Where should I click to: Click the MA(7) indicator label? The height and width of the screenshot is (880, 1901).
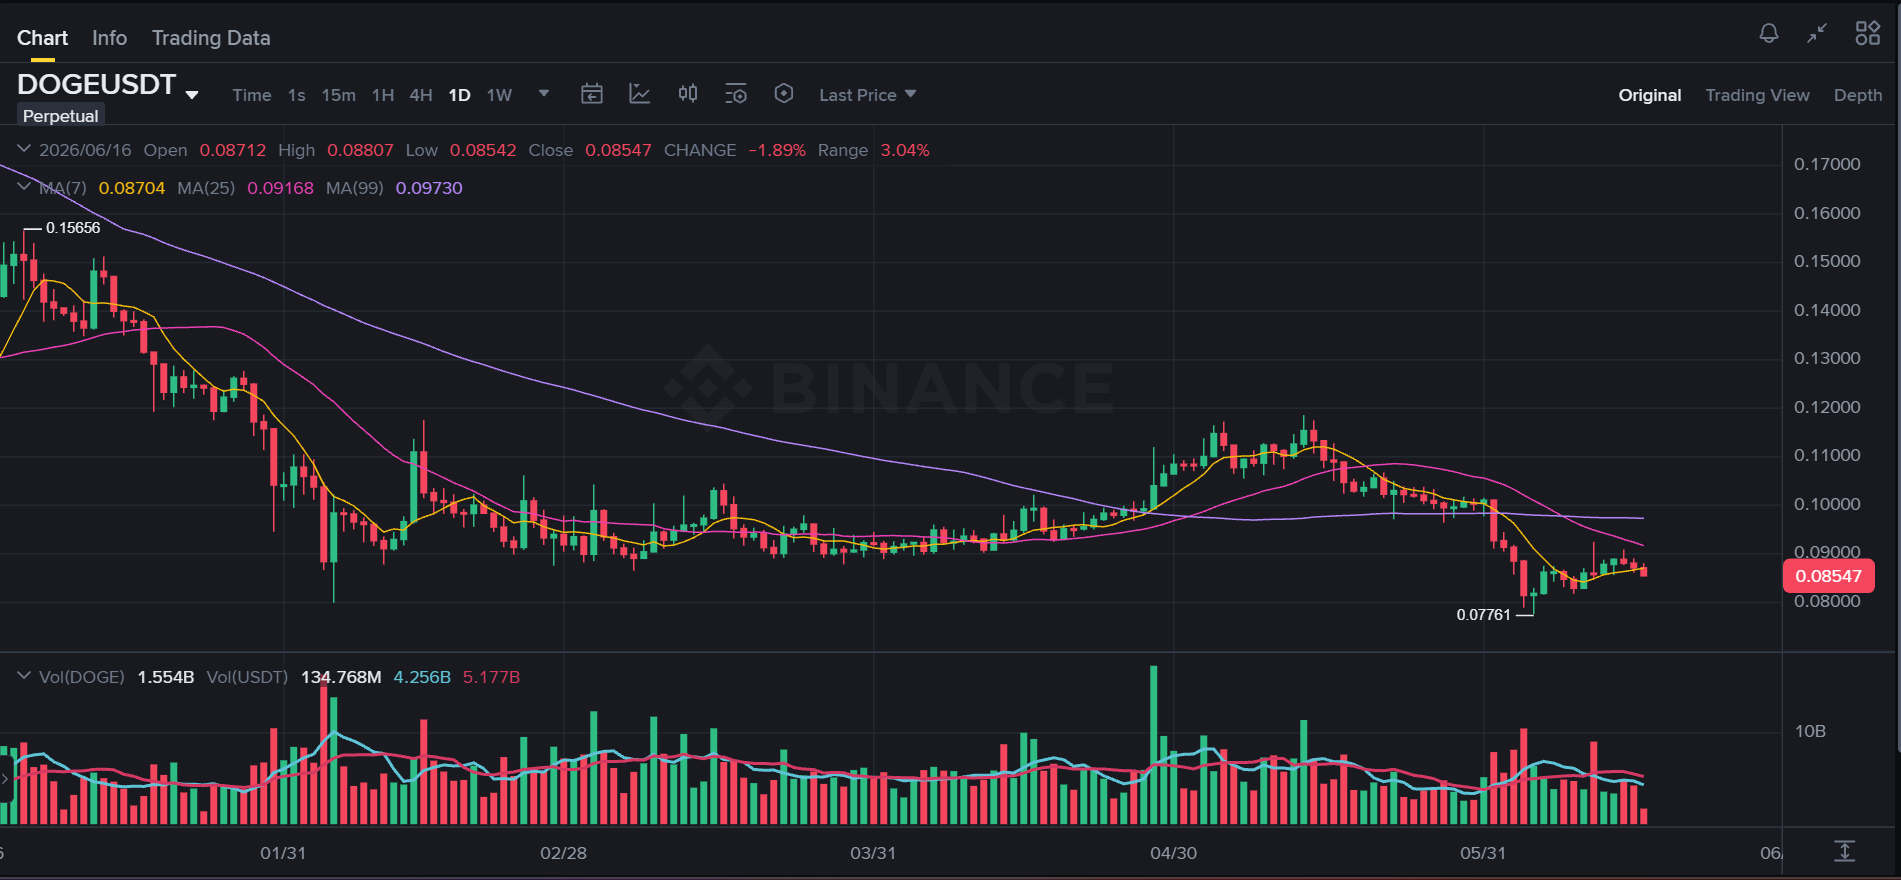[63, 188]
